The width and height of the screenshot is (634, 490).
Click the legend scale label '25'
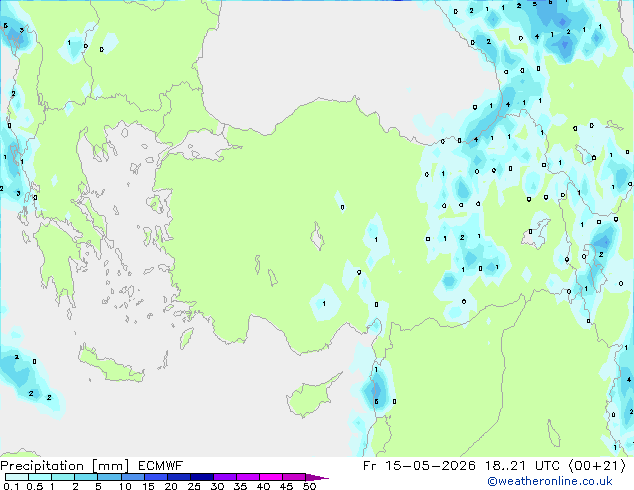(194, 486)
